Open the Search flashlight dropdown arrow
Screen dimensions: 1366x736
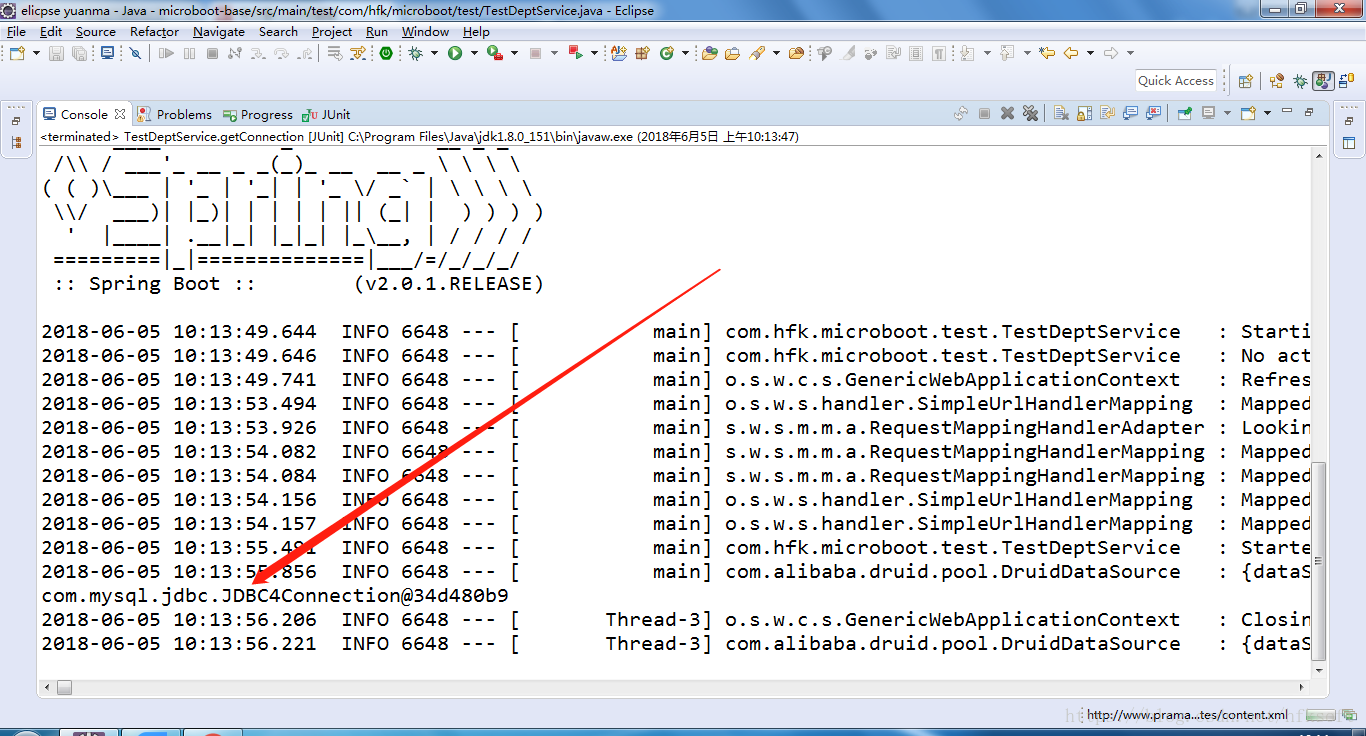[x=776, y=53]
